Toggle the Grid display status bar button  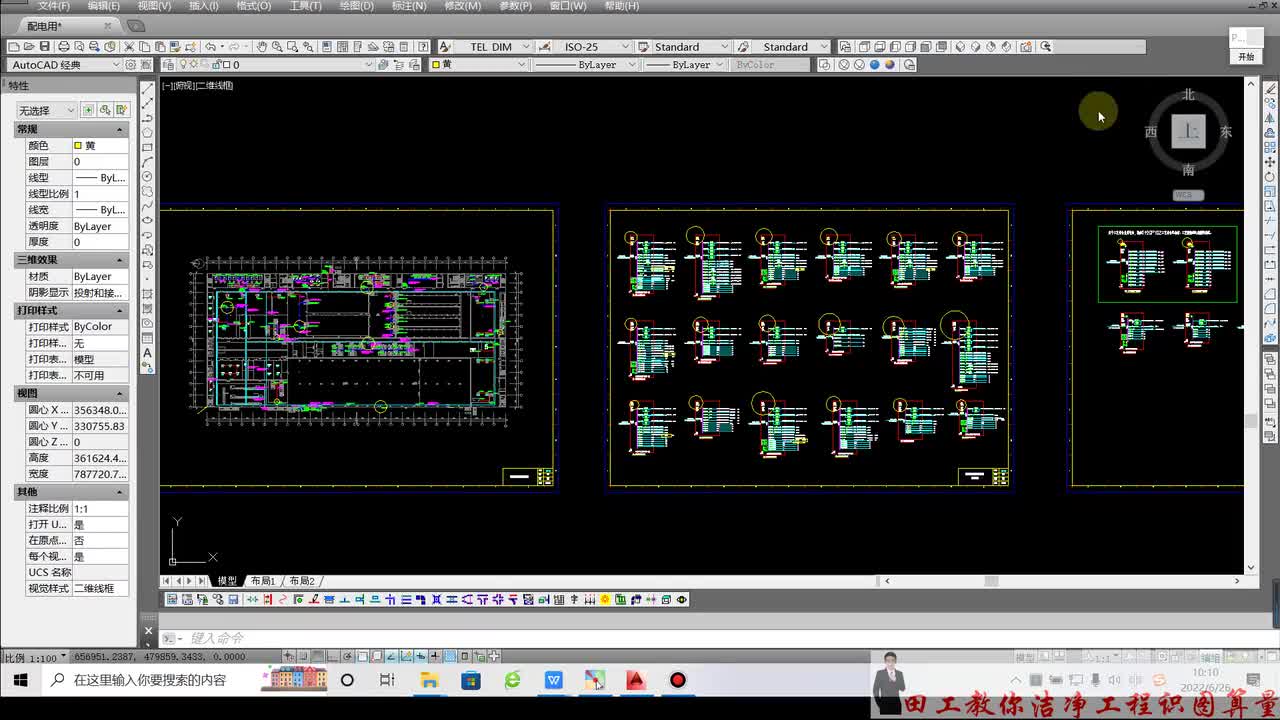pyautogui.click(x=317, y=656)
